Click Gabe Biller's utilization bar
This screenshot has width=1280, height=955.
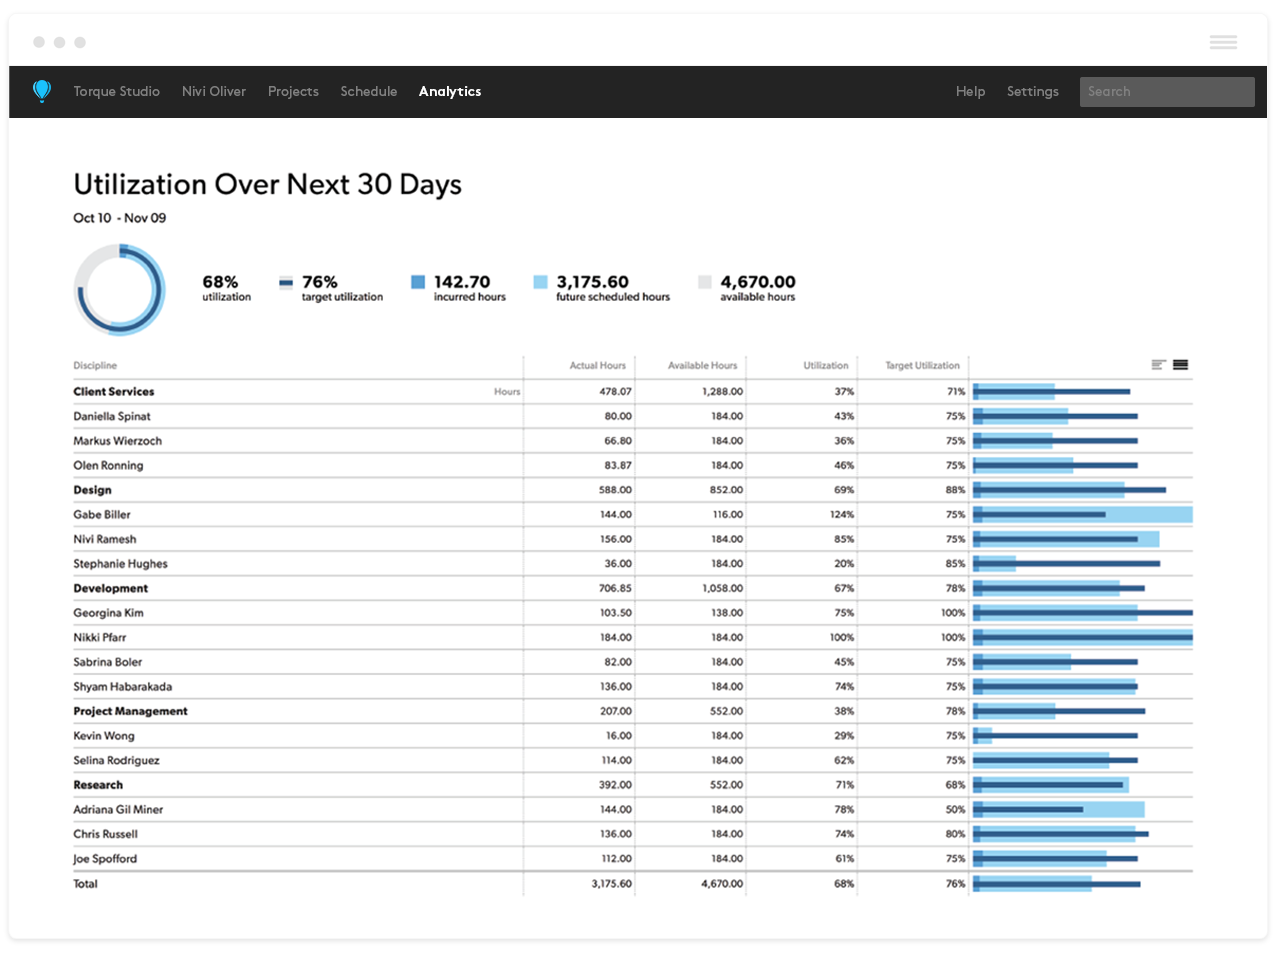pyautogui.click(x=1080, y=514)
